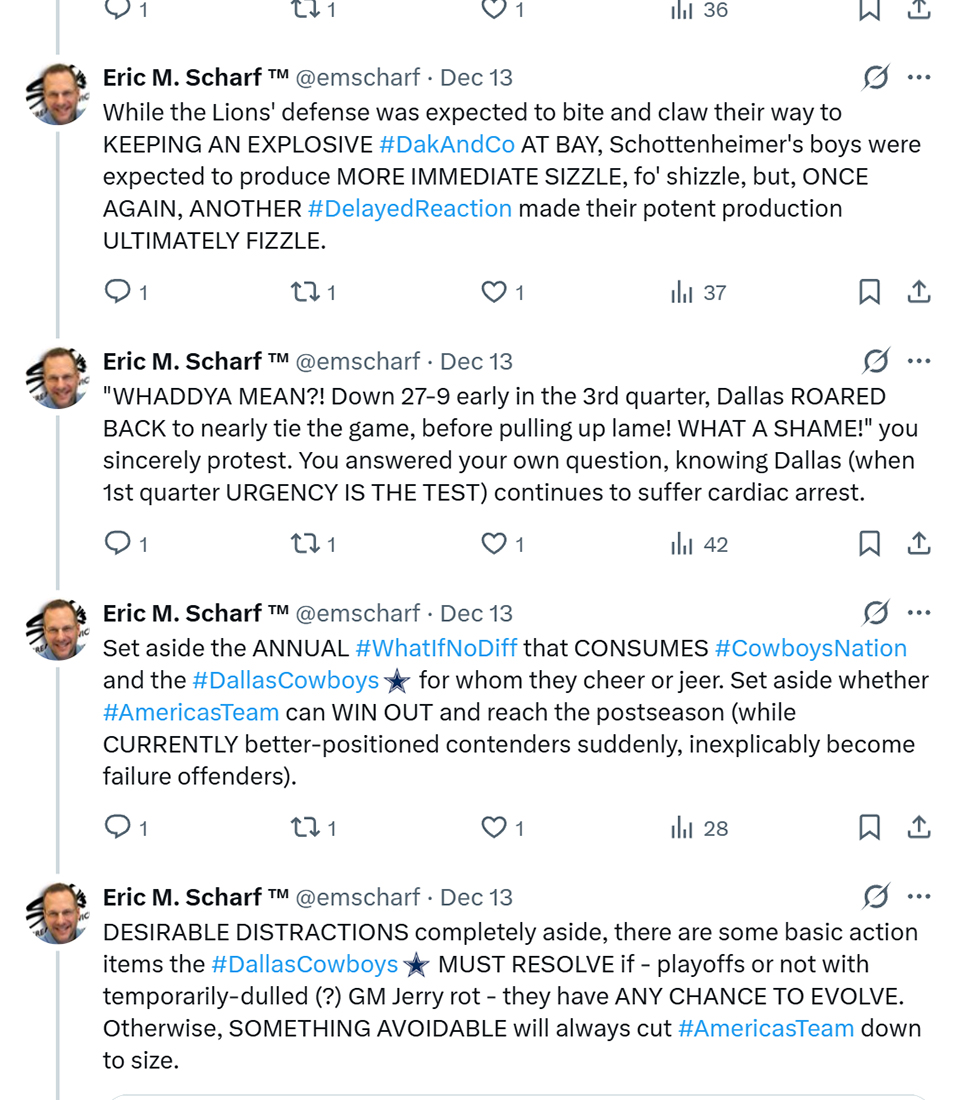The image size is (960, 1100).
Task: View analytics showing 42 views
Action: pos(699,544)
